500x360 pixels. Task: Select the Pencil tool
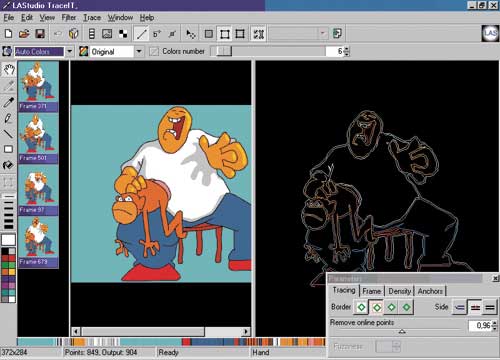click(9, 118)
